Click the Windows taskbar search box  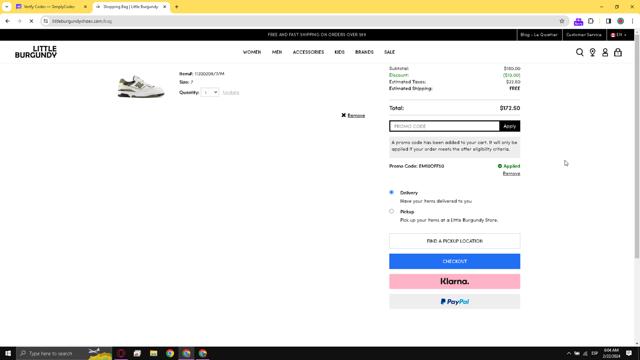click(64, 353)
